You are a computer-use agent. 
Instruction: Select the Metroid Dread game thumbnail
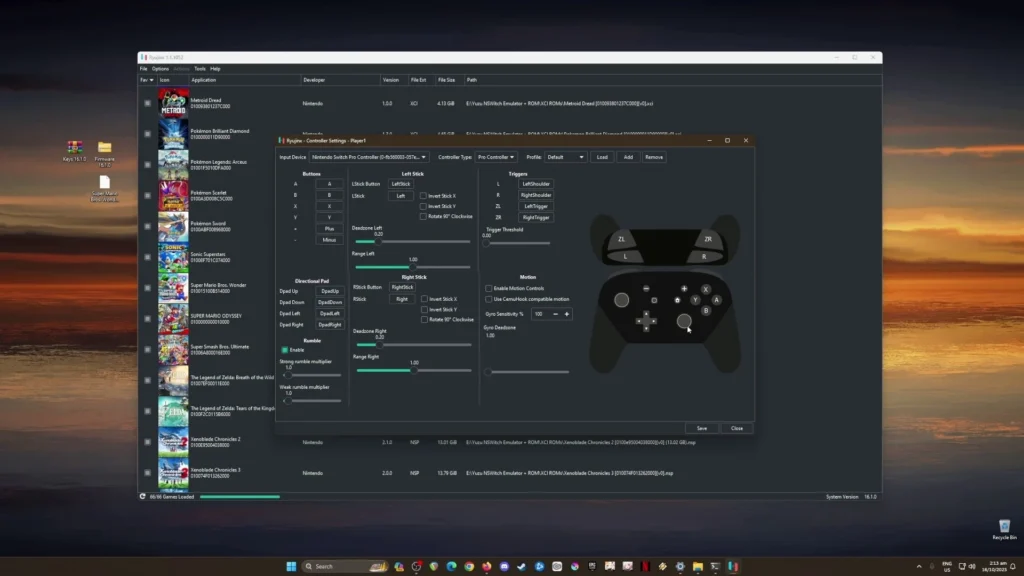click(x=173, y=103)
